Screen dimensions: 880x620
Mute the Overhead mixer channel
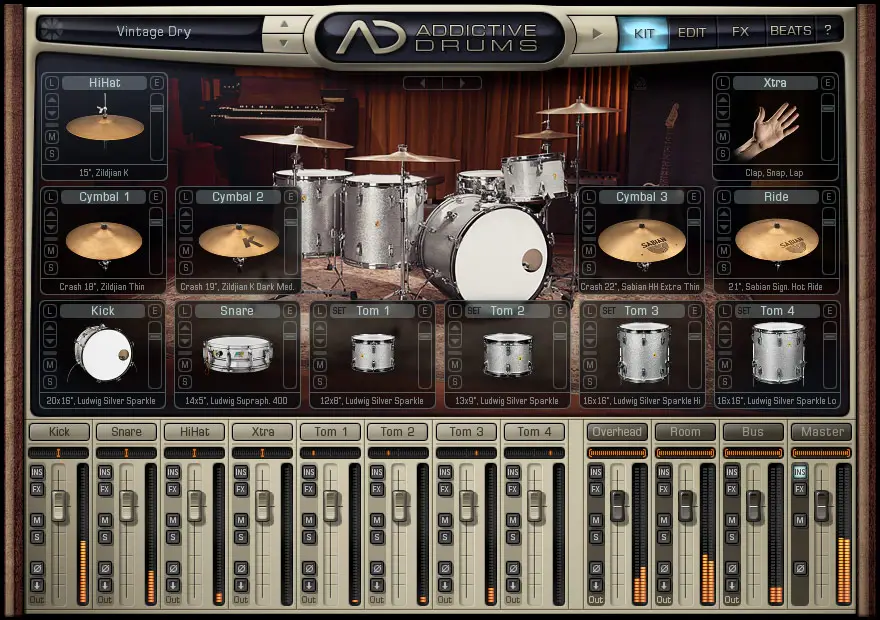596,520
